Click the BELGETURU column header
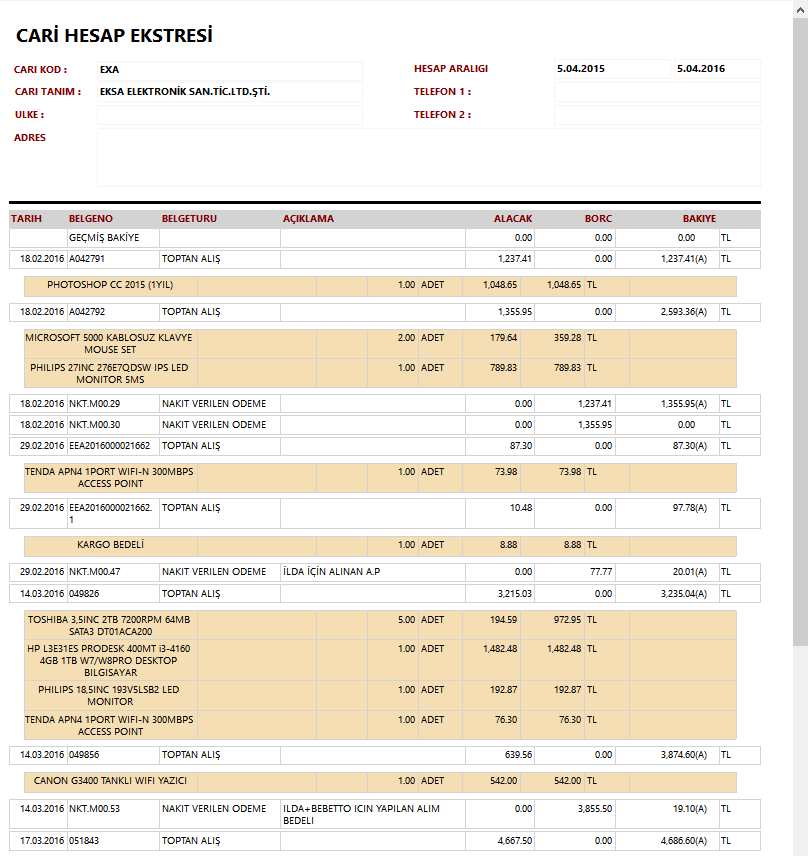Image resolution: width=808 pixels, height=856 pixels. tap(189, 219)
